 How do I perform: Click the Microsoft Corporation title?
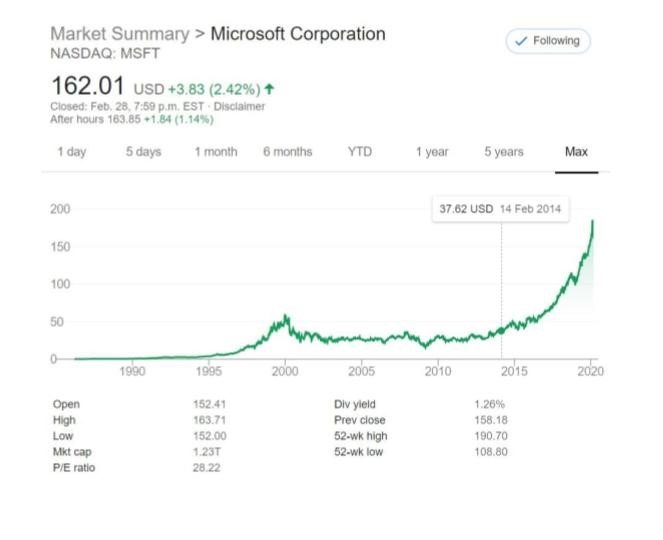(x=297, y=34)
